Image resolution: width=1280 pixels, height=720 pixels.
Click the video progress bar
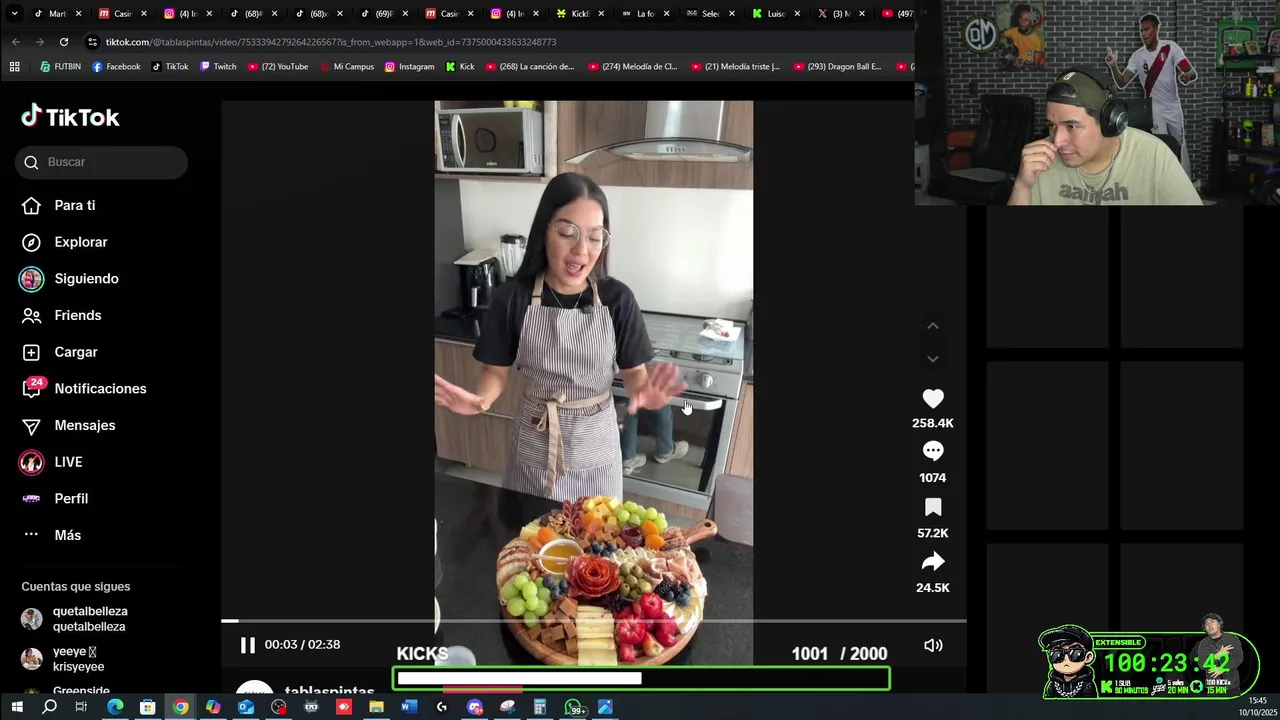pyautogui.click(x=594, y=621)
